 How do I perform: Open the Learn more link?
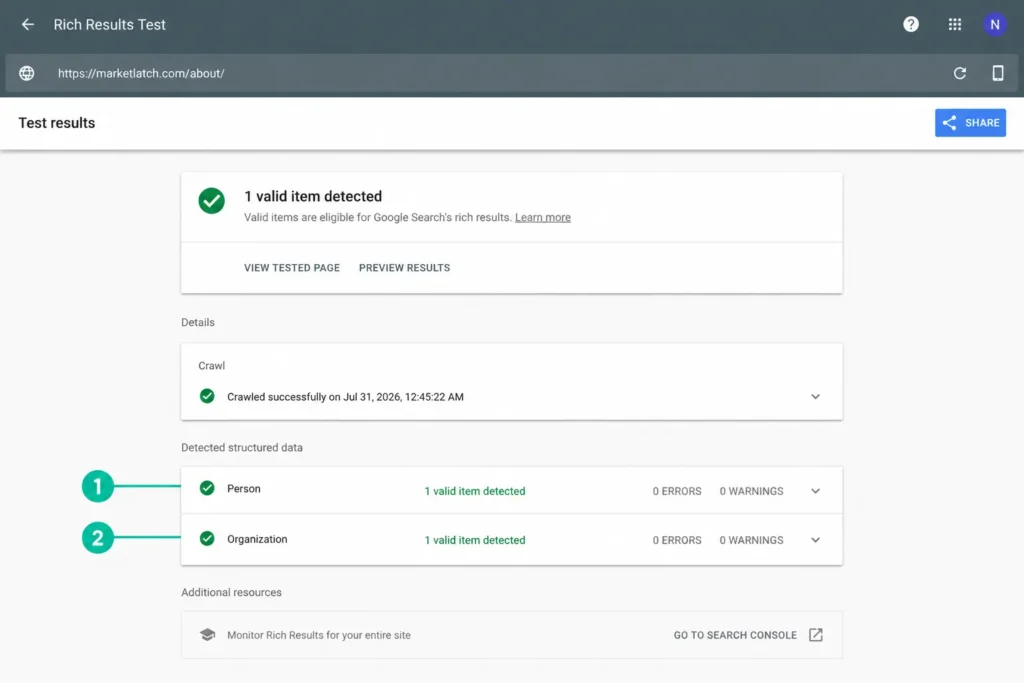tap(543, 217)
